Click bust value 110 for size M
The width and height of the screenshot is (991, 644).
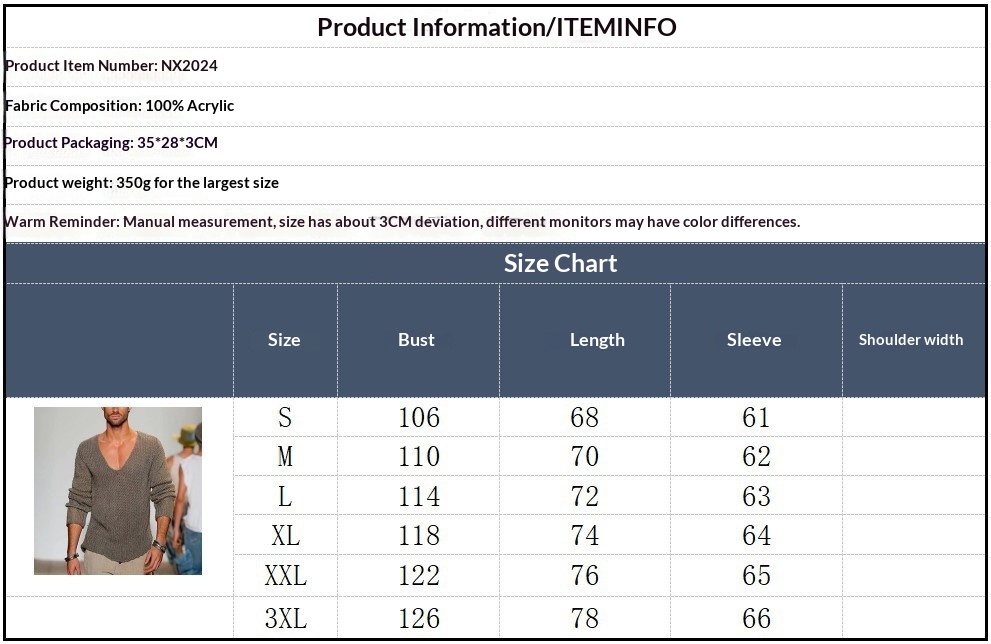(x=418, y=457)
